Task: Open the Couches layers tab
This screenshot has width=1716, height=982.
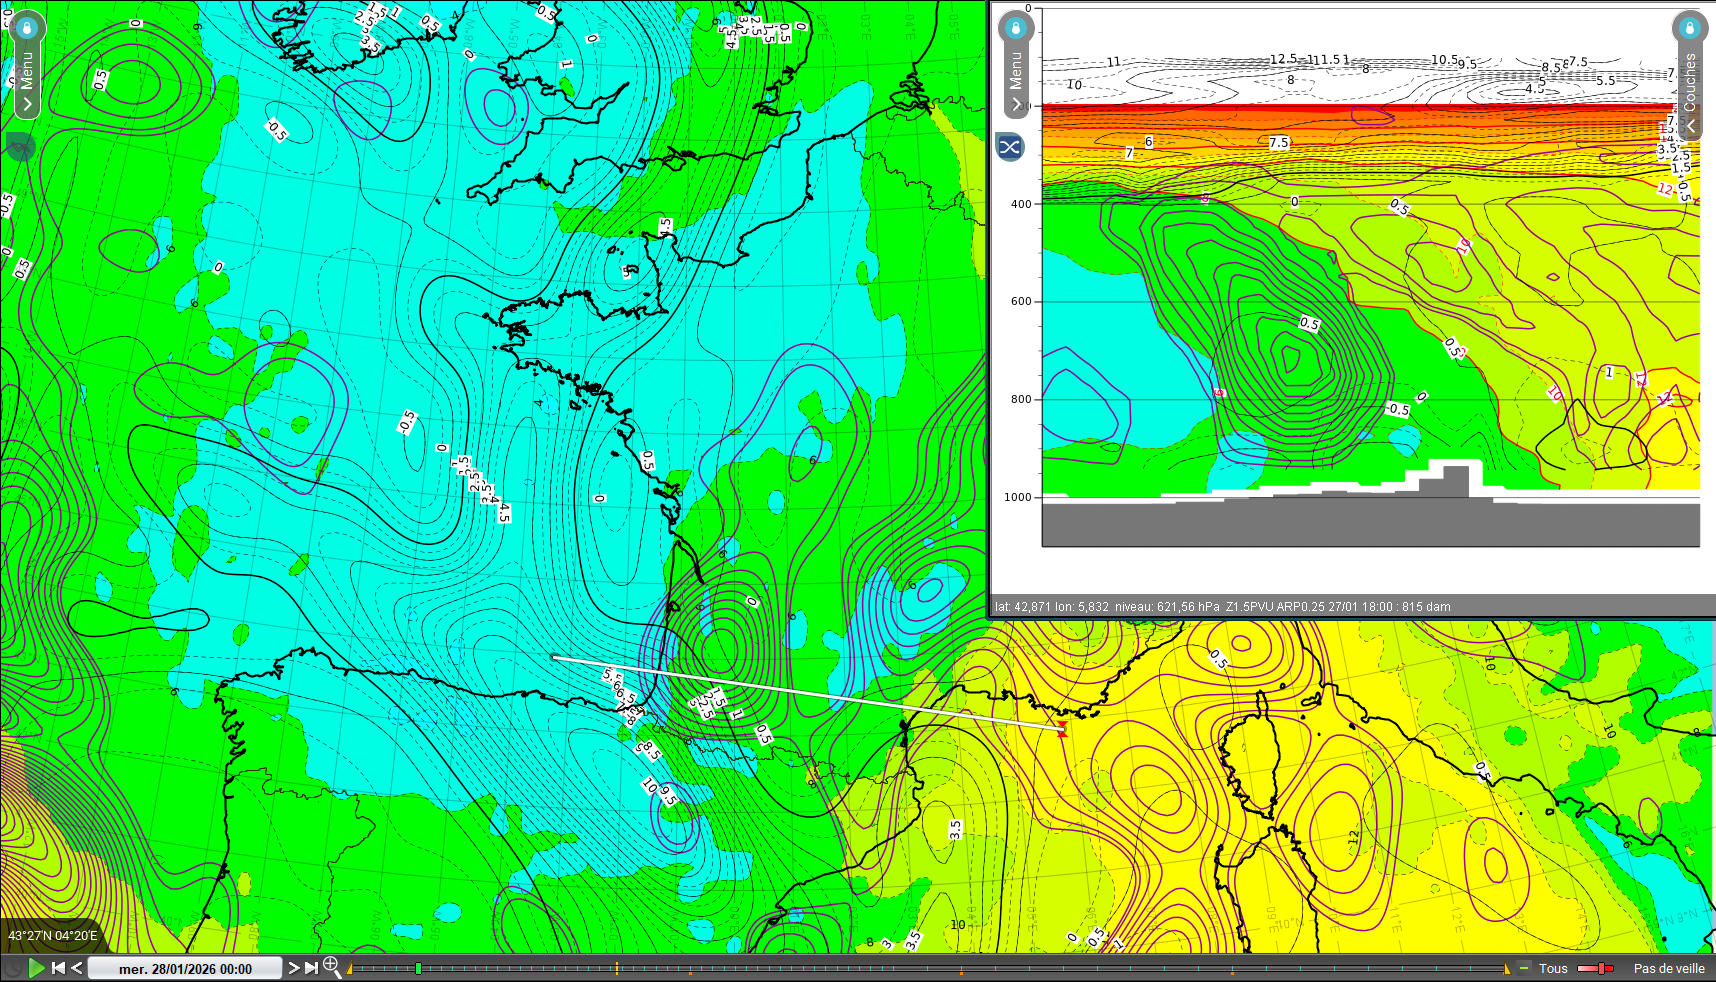Action: point(1690,82)
